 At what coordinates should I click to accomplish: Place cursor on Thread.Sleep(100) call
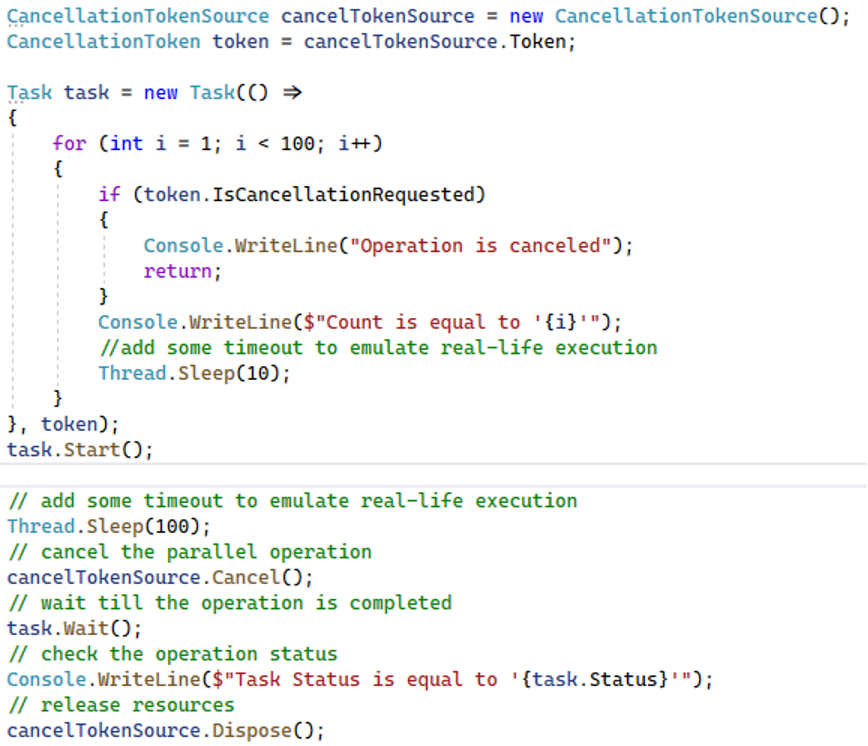[109, 526]
